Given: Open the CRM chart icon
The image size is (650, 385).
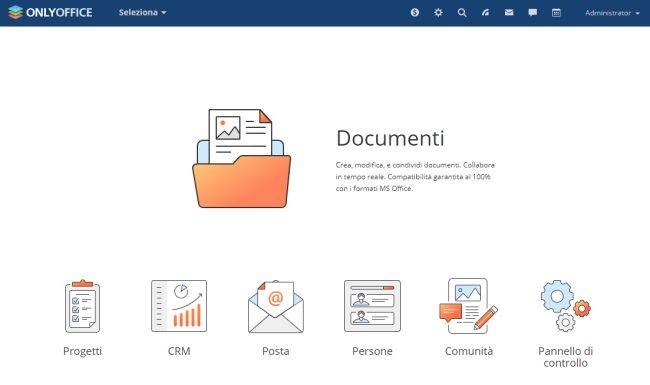Looking at the screenshot, I should coord(179,306).
